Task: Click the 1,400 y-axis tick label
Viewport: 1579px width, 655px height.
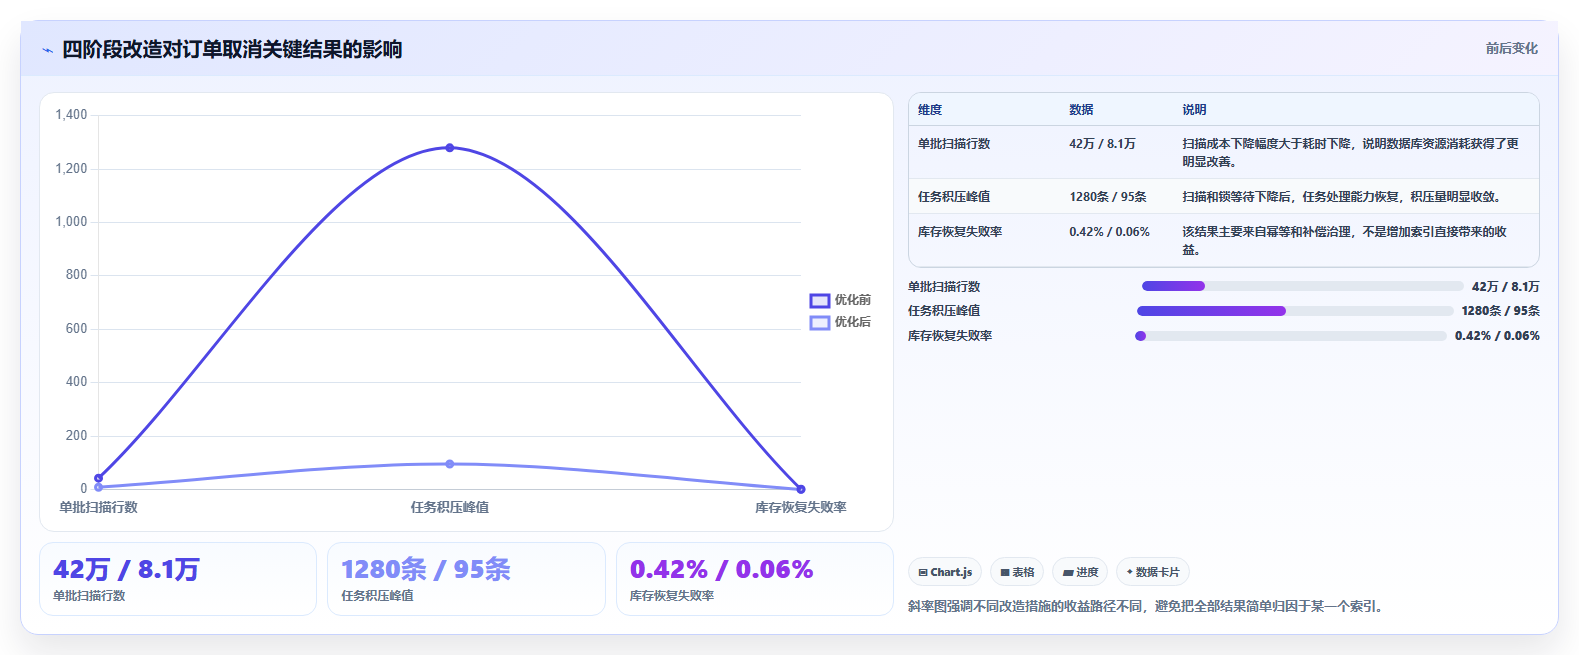Action: 71,115
